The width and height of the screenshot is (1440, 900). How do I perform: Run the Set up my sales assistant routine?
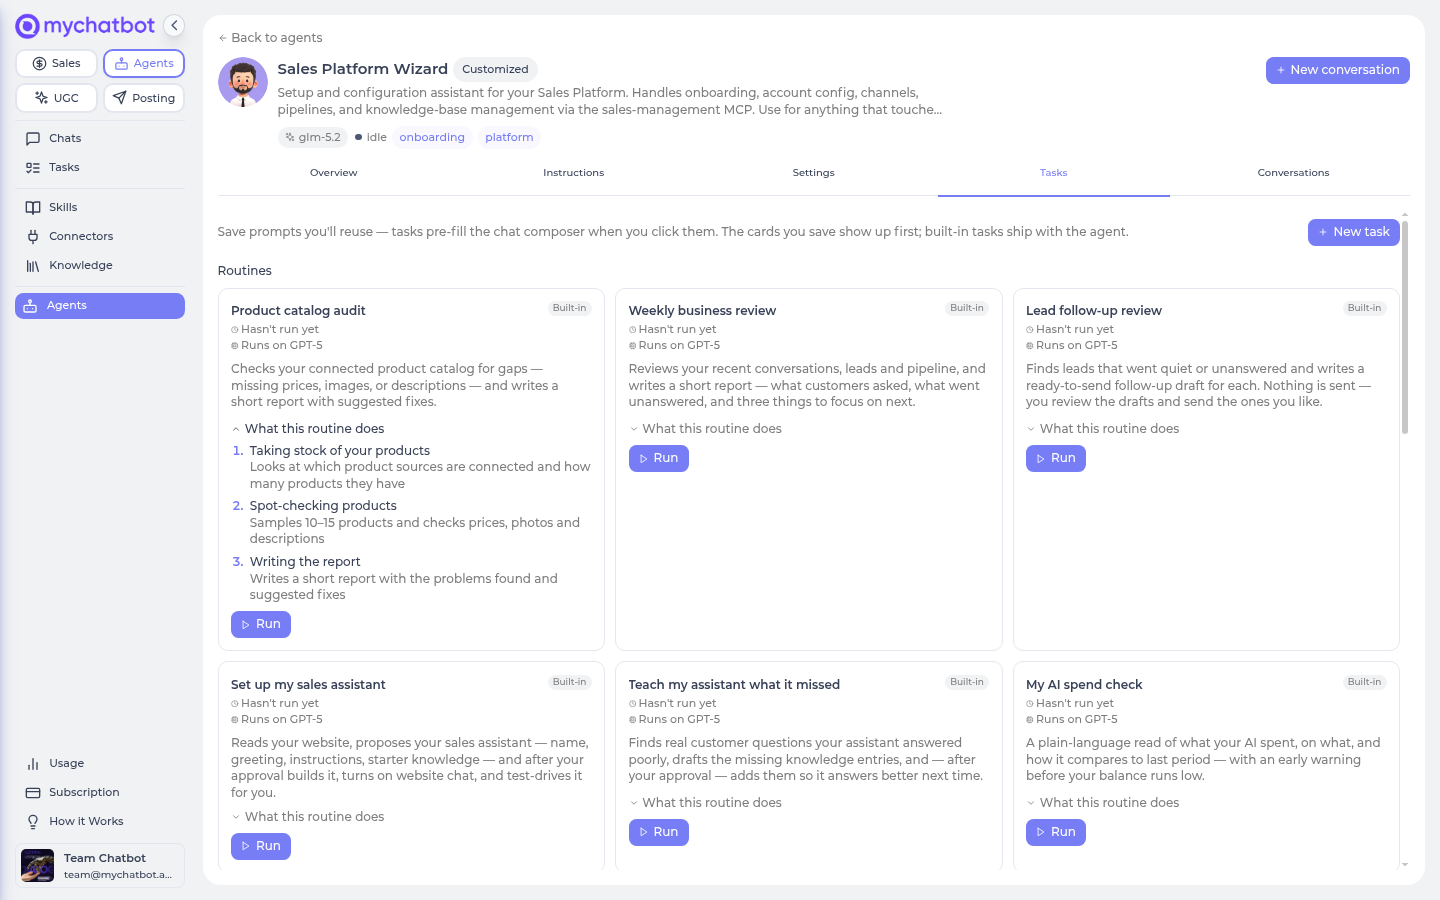pyautogui.click(x=261, y=846)
